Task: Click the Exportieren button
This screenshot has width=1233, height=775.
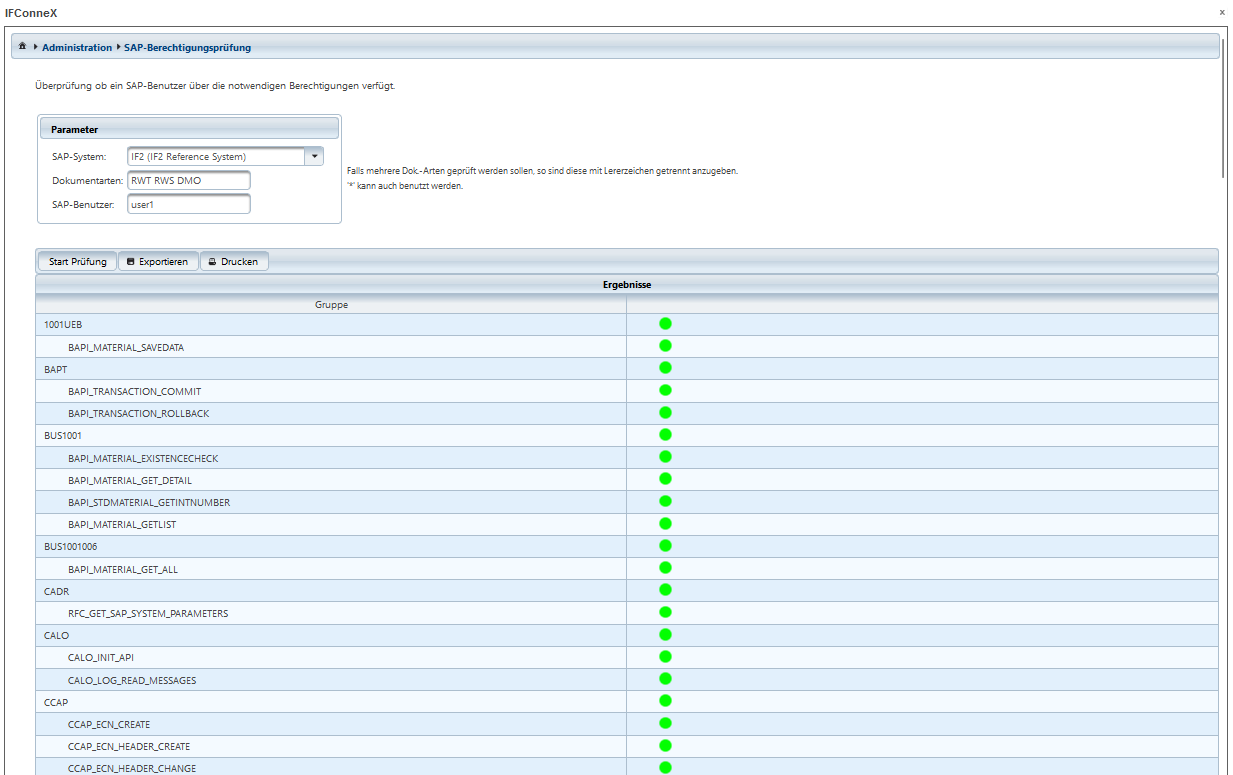Action: tap(158, 261)
